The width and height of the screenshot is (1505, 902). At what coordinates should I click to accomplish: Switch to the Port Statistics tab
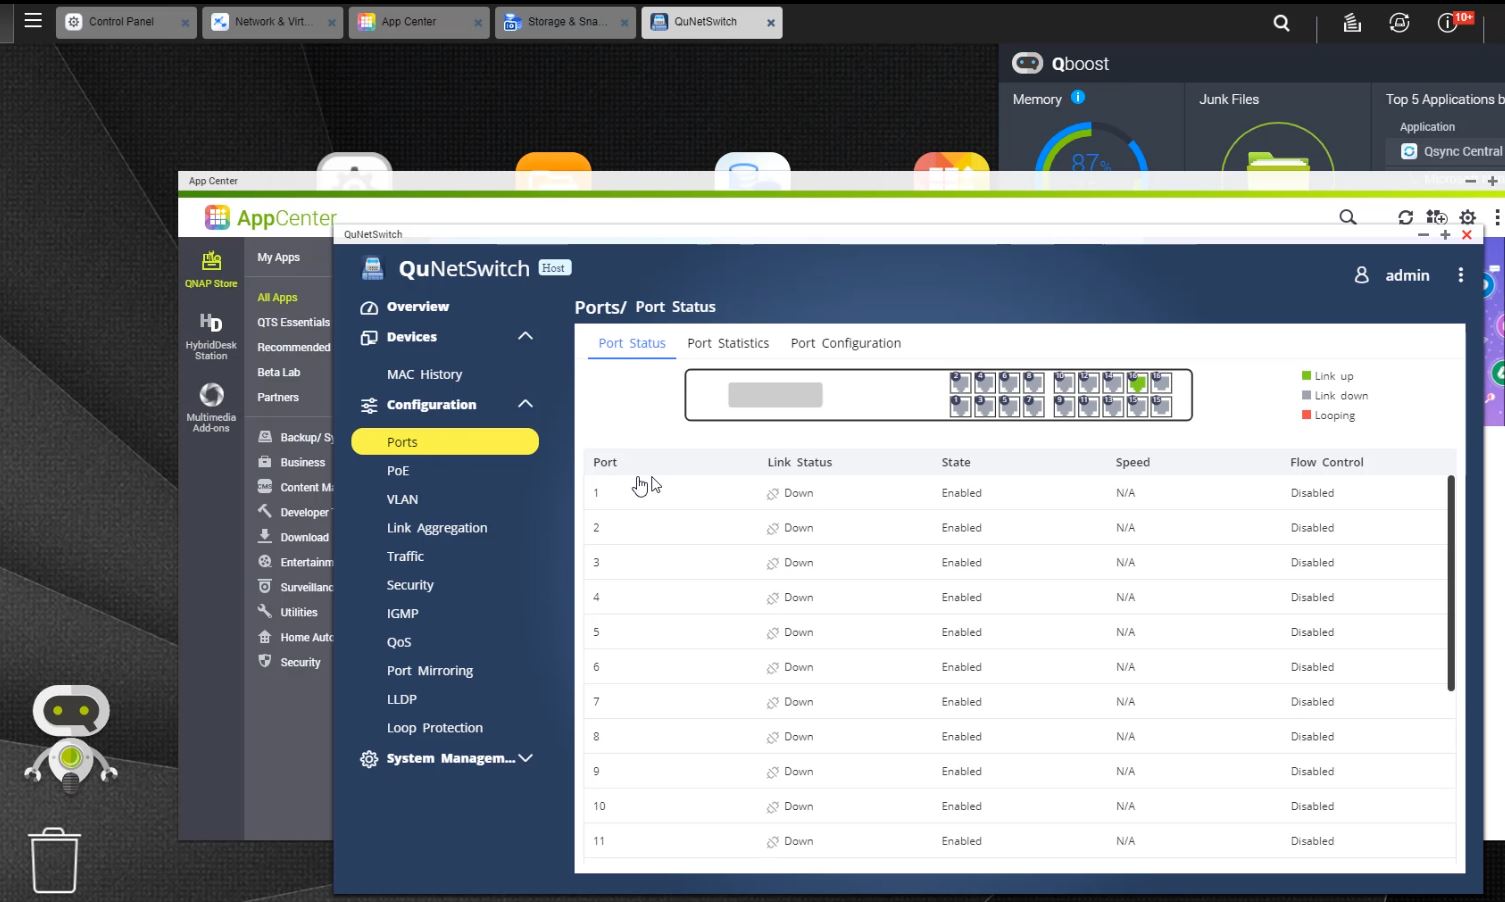(728, 343)
